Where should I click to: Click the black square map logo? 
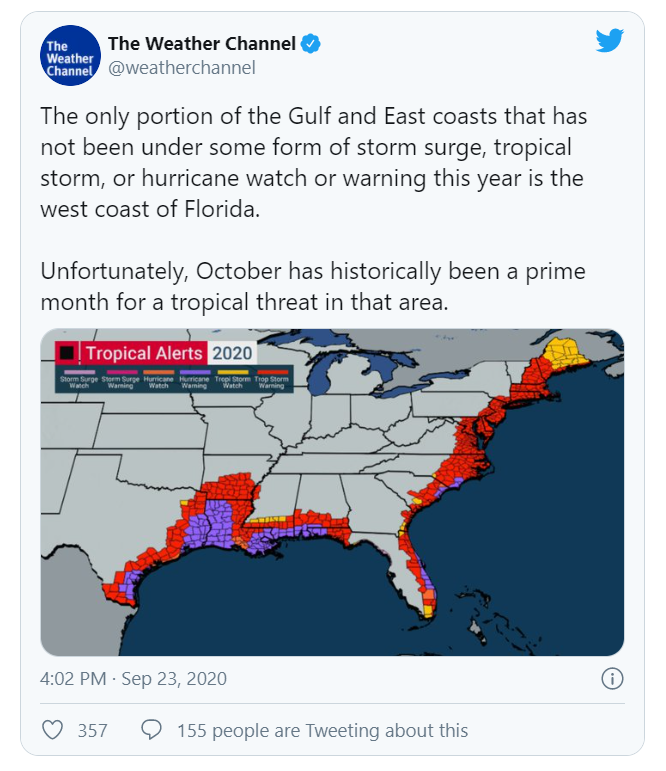(67, 353)
